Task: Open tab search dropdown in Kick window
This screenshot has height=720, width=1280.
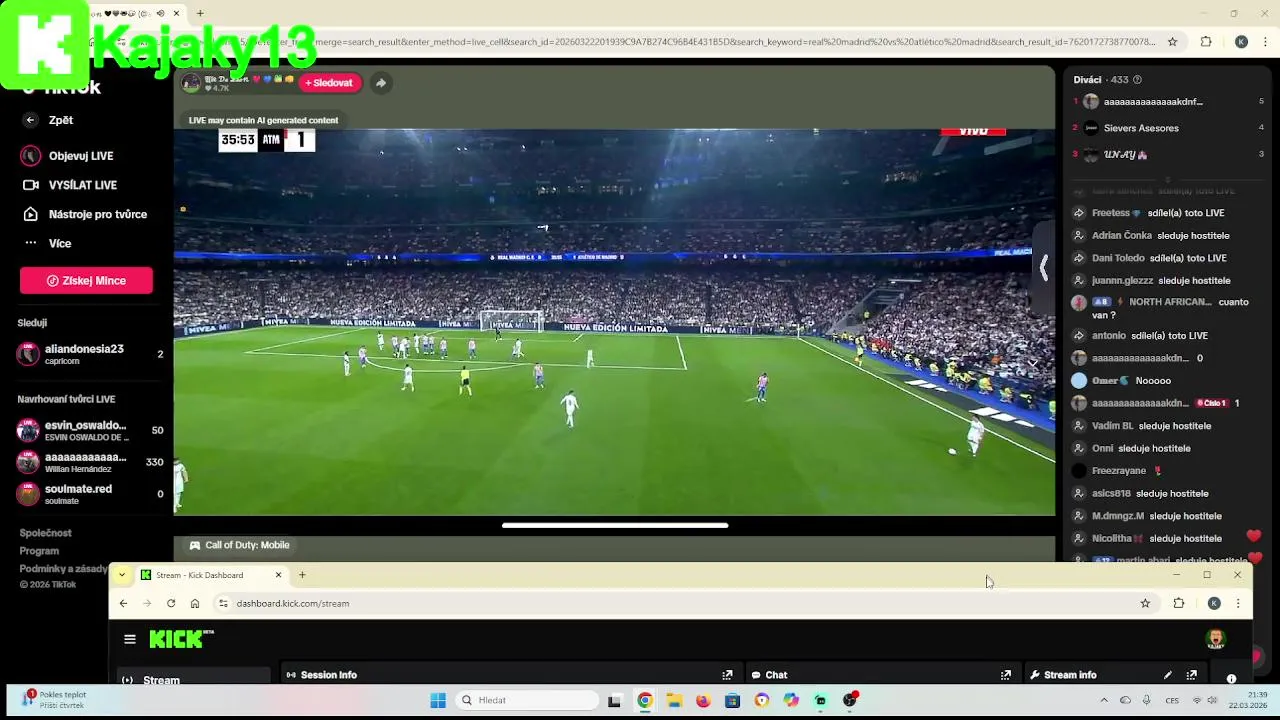Action: point(121,575)
